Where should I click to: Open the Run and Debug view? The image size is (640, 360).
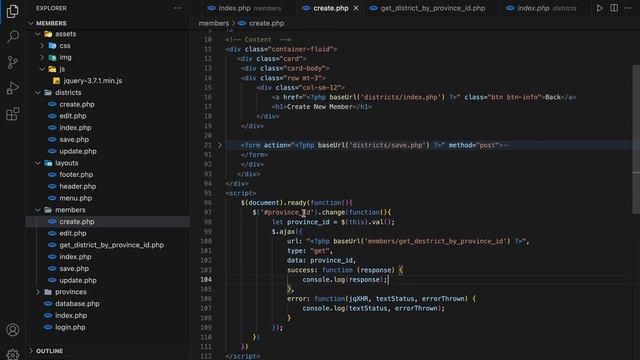coord(13,88)
